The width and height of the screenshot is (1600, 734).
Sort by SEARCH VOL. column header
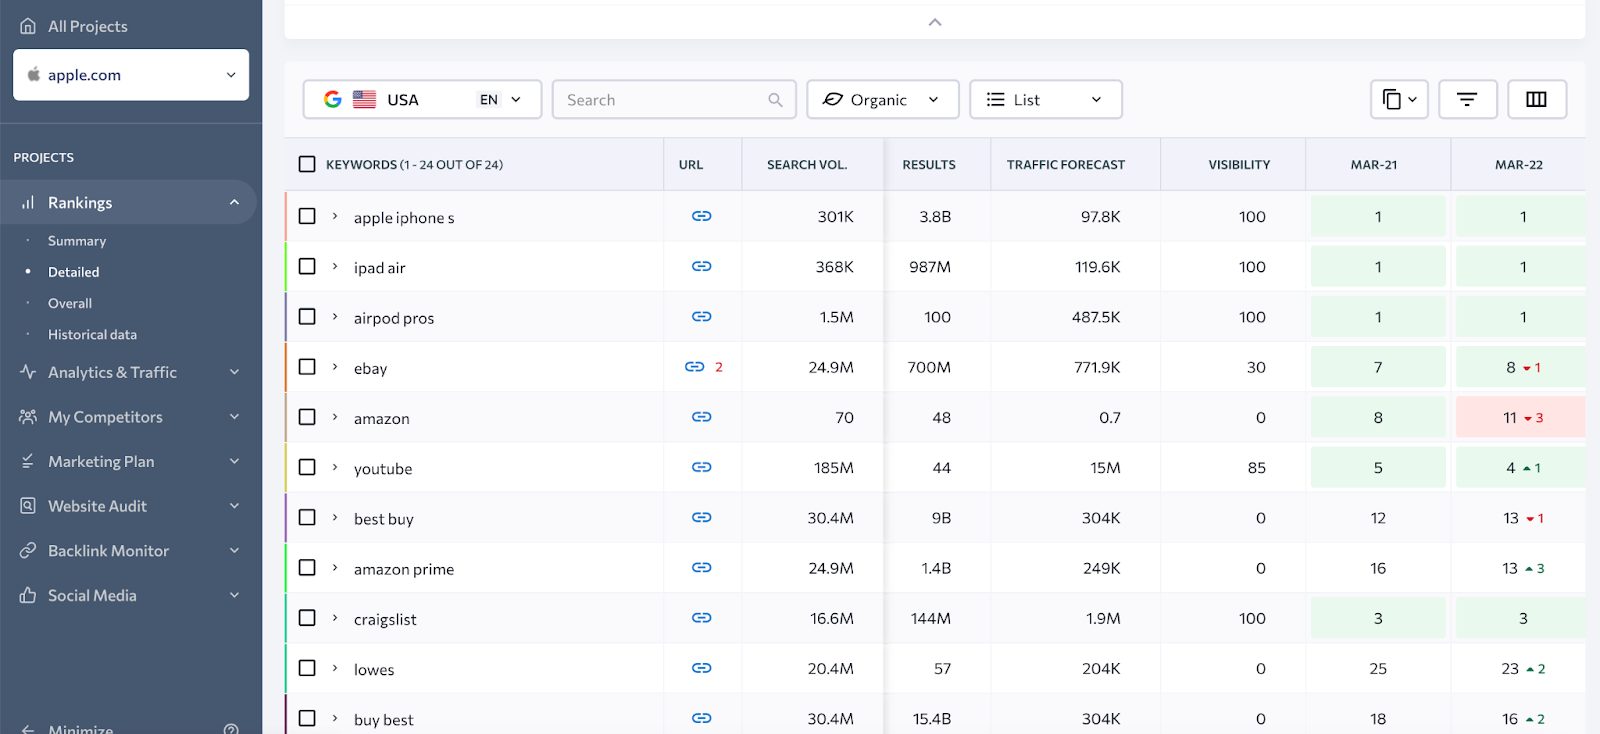(x=807, y=164)
